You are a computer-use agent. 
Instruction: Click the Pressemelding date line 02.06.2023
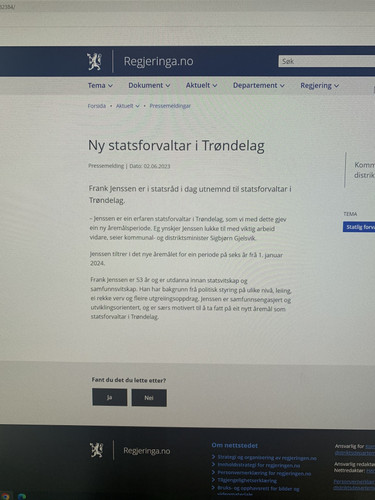pos(129,166)
